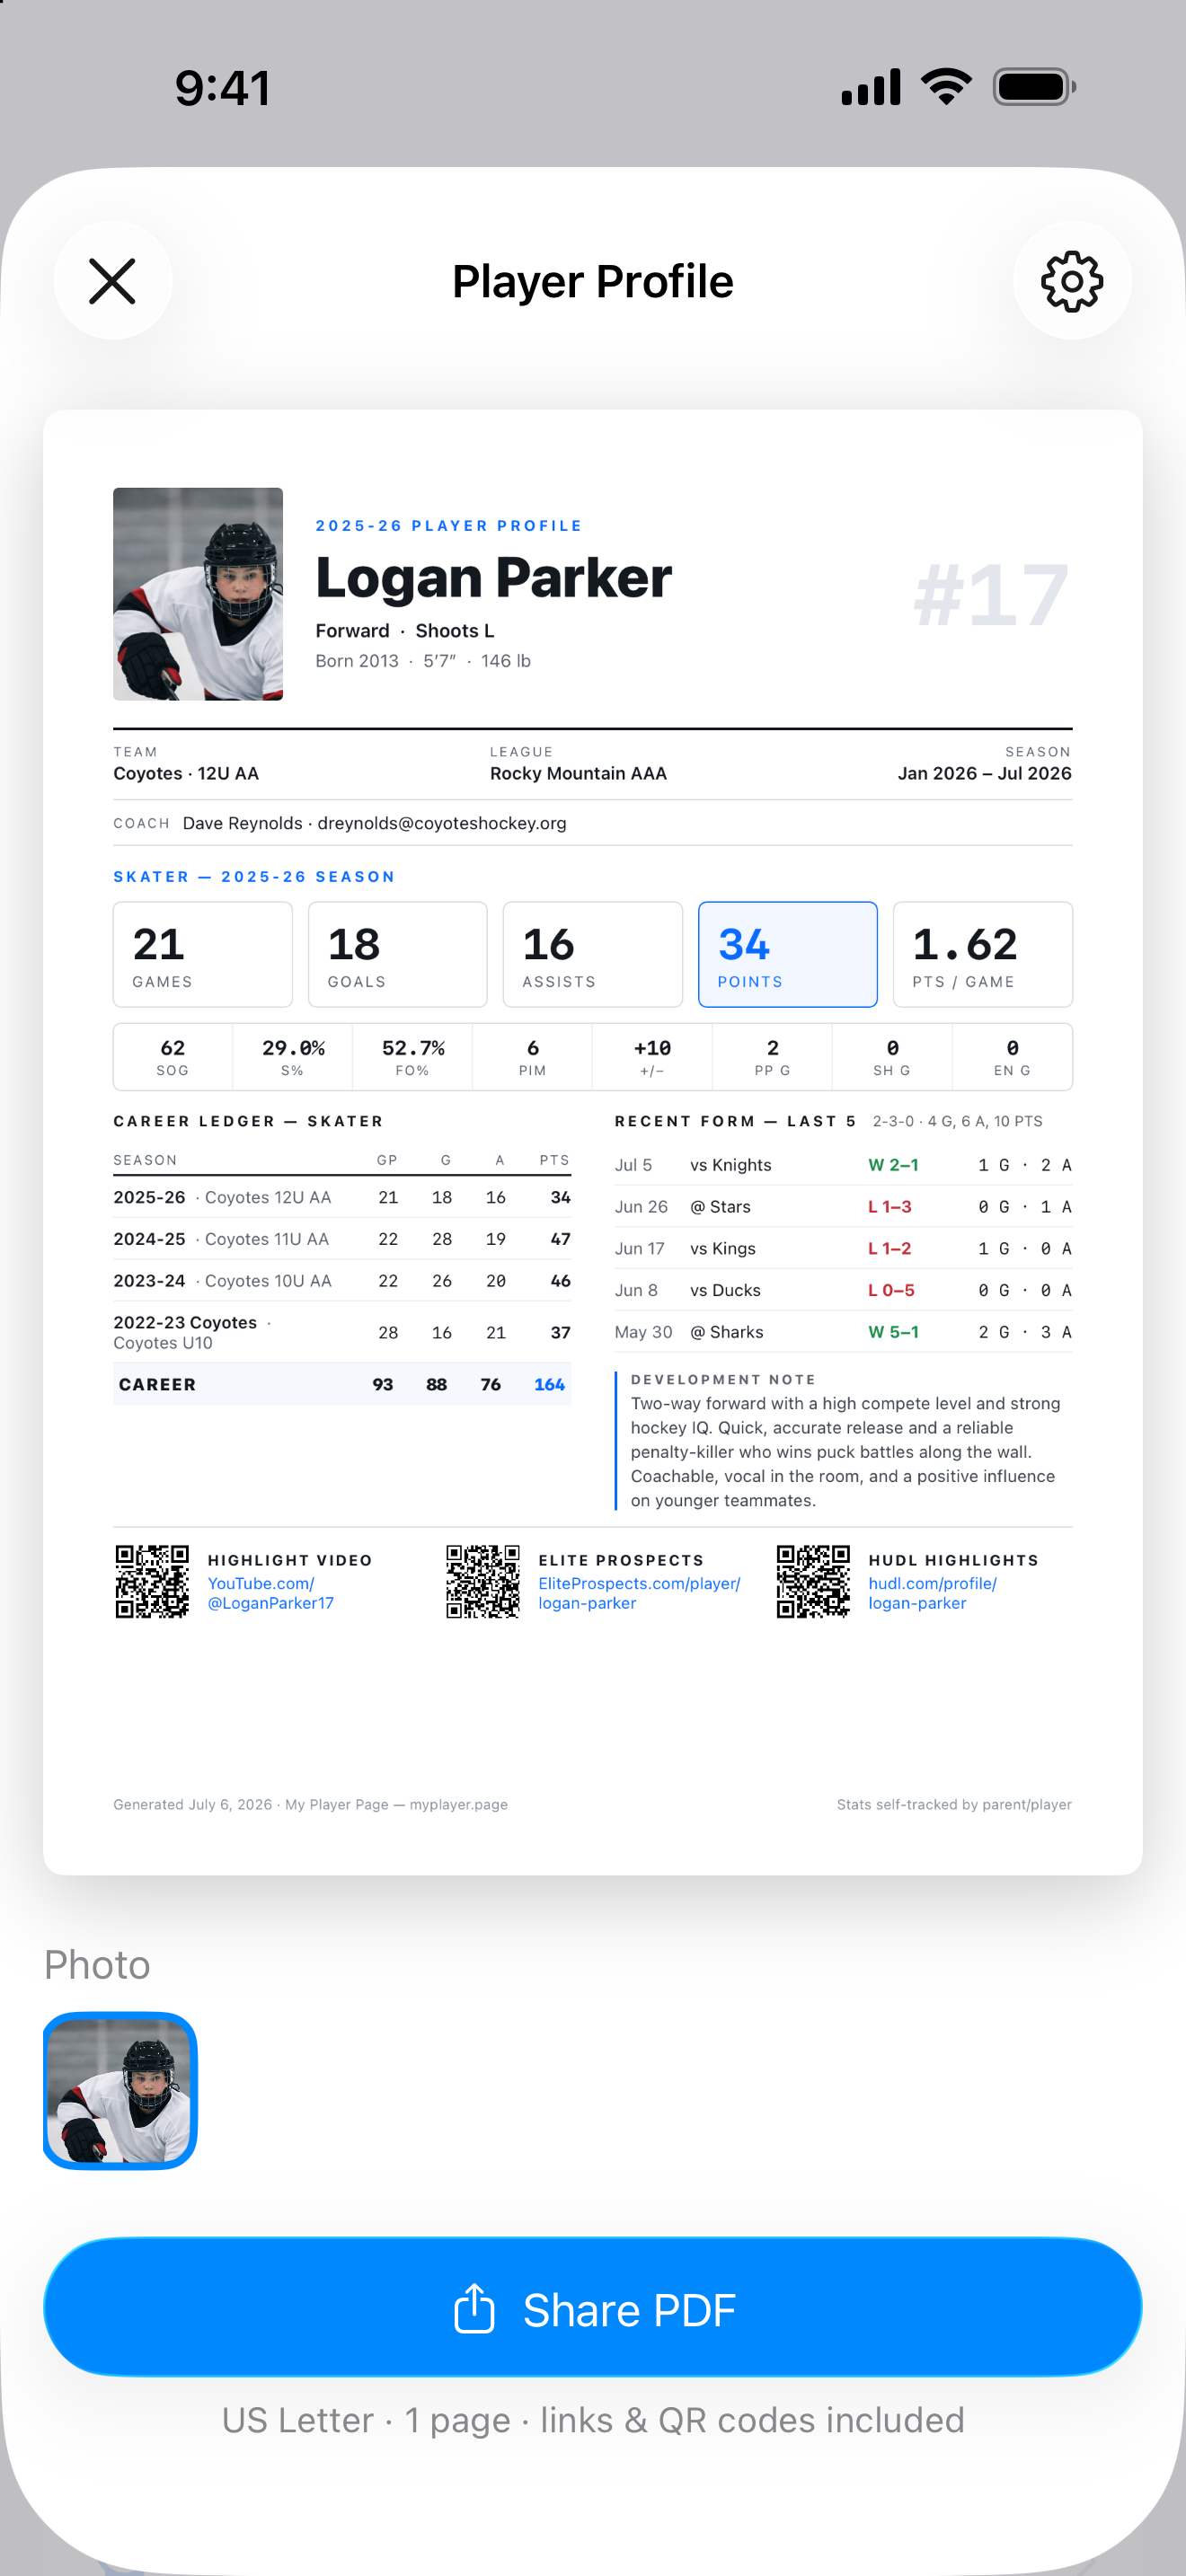Tap the league name Rocky Mountain AAA
Screen dimensions: 1186x2576
(578, 773)
